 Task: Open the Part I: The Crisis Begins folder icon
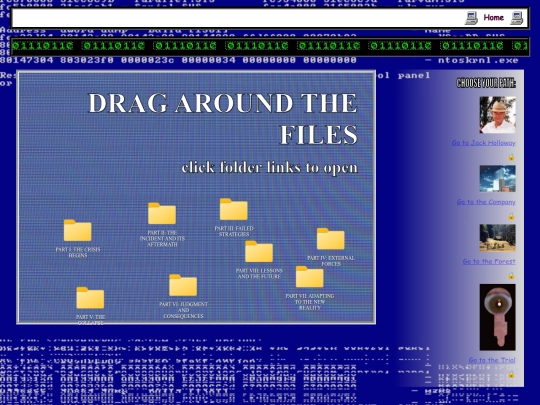pyautogui.click(x=77, y=230)
